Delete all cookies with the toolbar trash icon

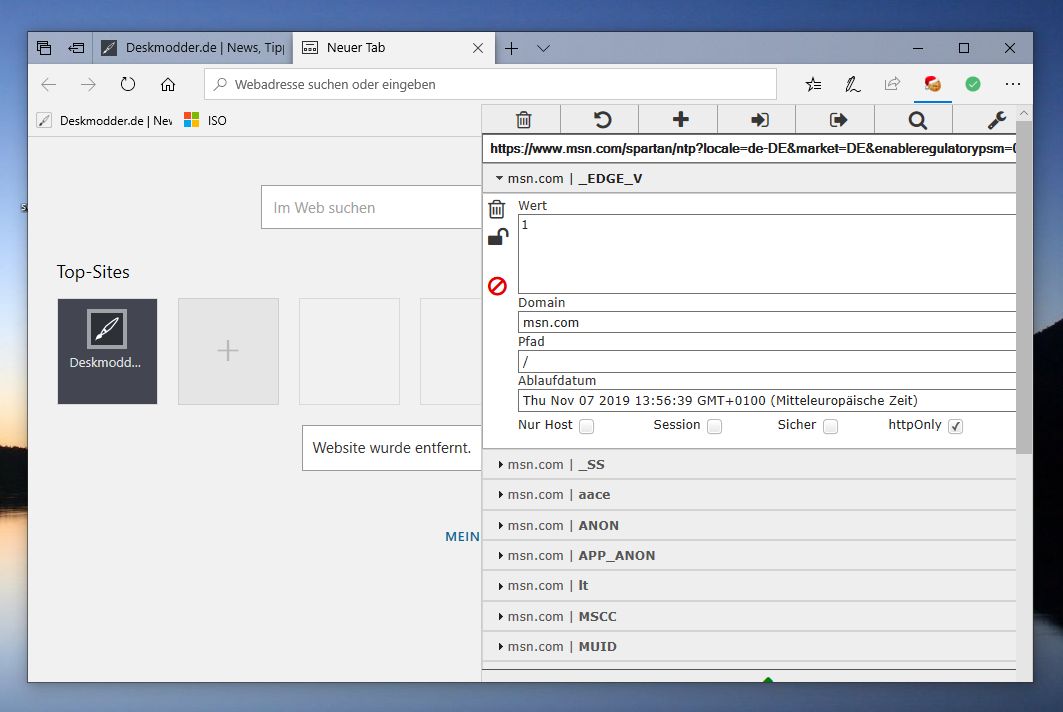pyautogui.click(x=523, y=120)
